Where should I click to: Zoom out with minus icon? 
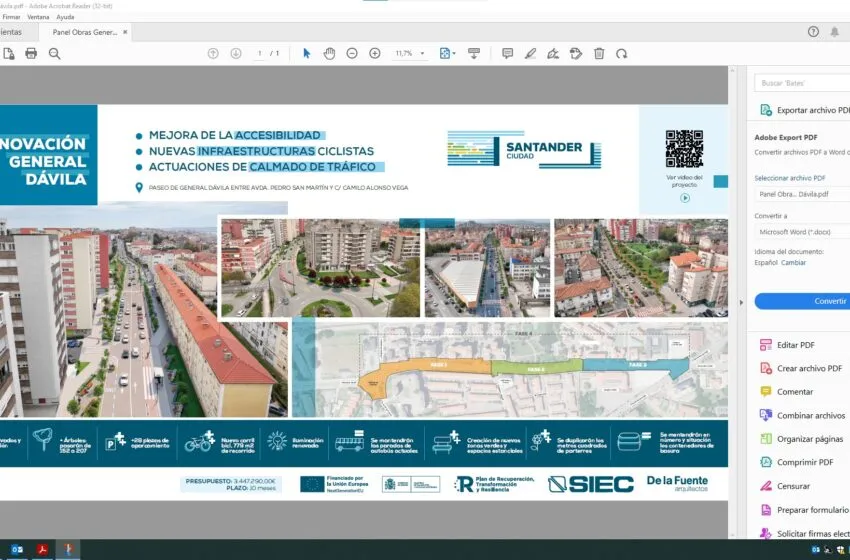pyautogui.click(x=352, y=53)
